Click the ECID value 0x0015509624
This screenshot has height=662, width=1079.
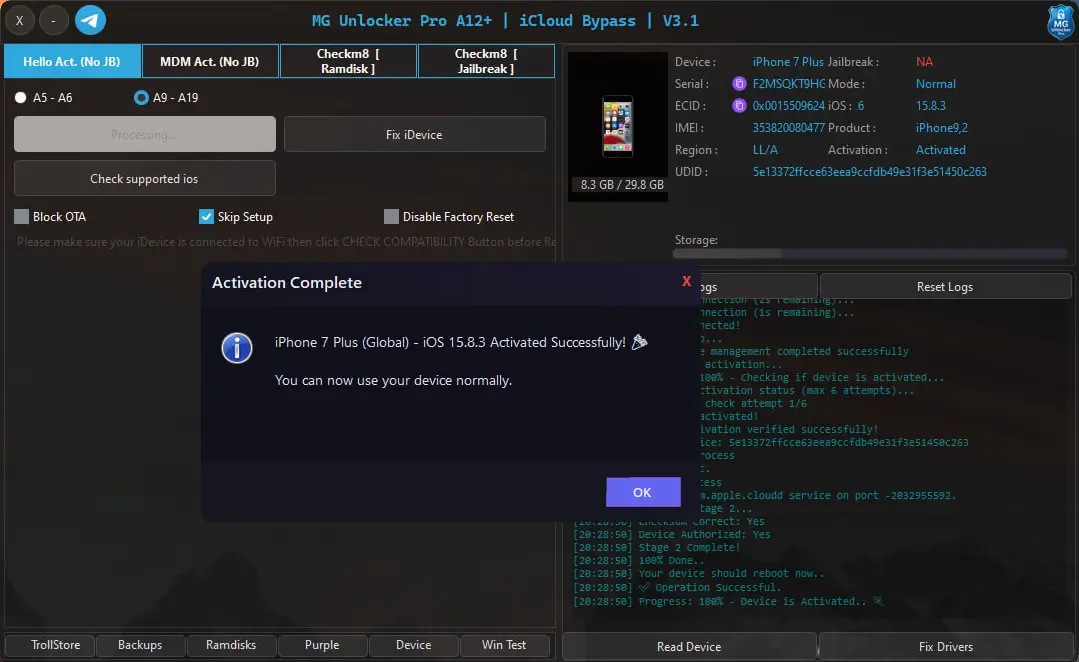pos(789,105)
